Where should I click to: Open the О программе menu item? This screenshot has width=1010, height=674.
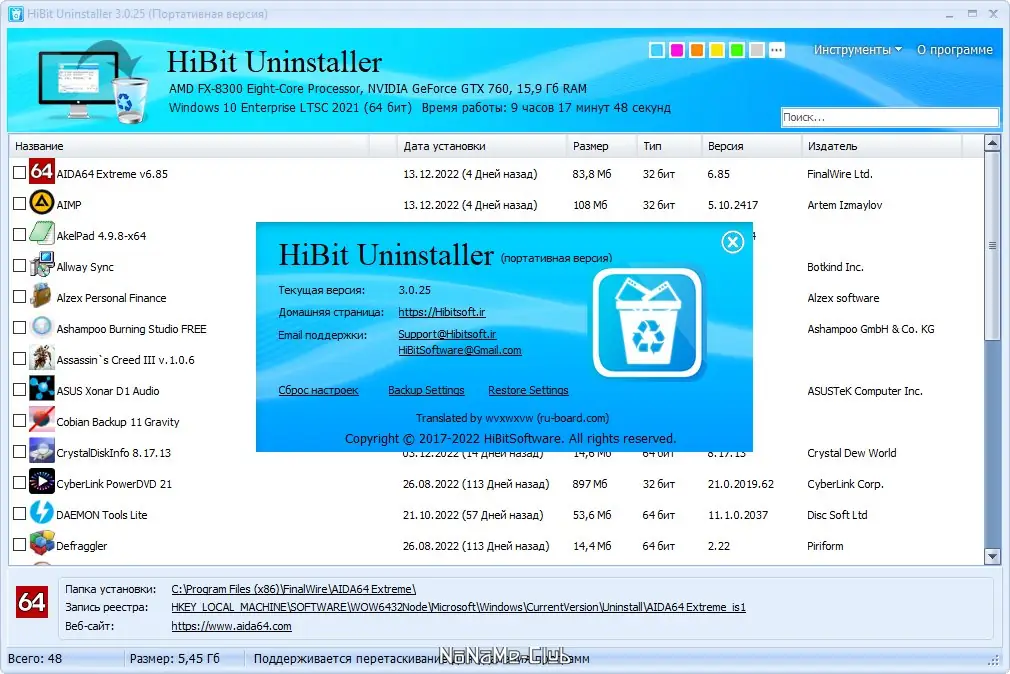click(955, 50)
